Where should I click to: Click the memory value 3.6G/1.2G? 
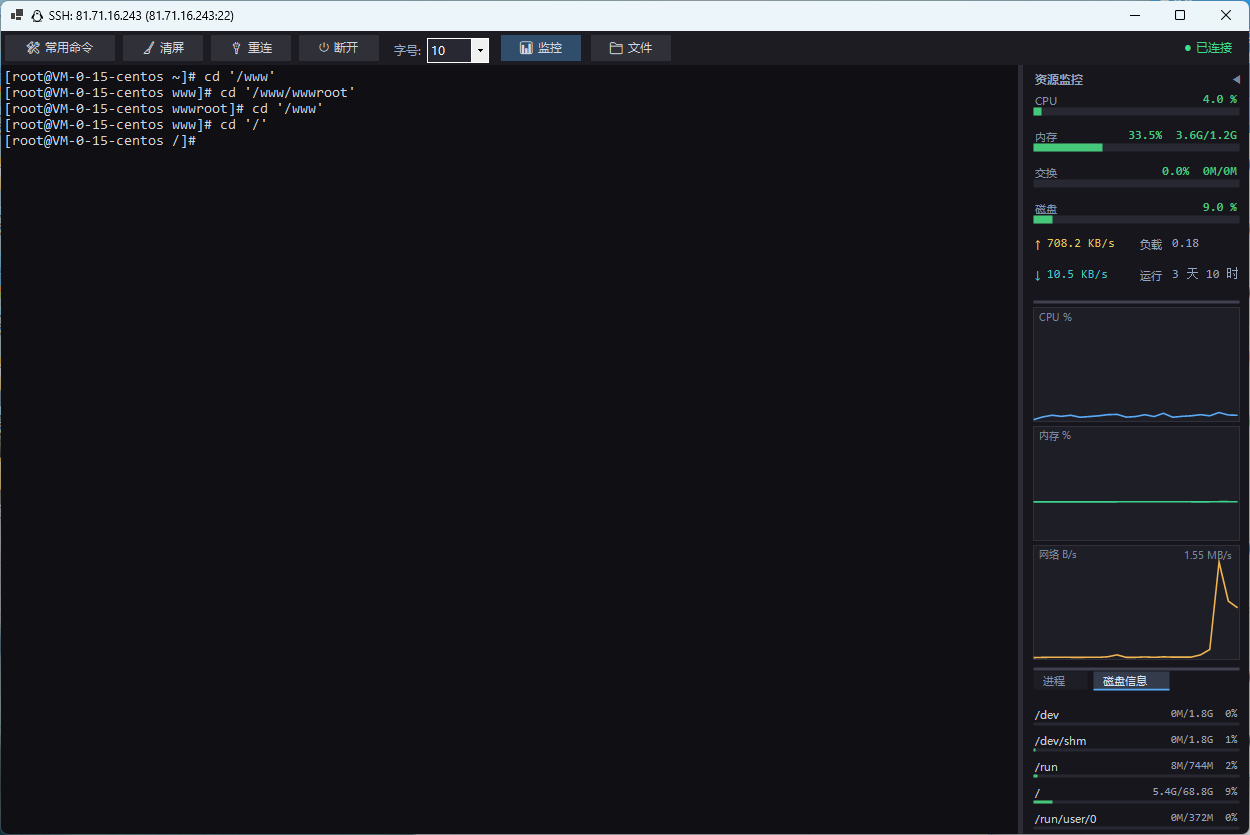coord(1206,135)
